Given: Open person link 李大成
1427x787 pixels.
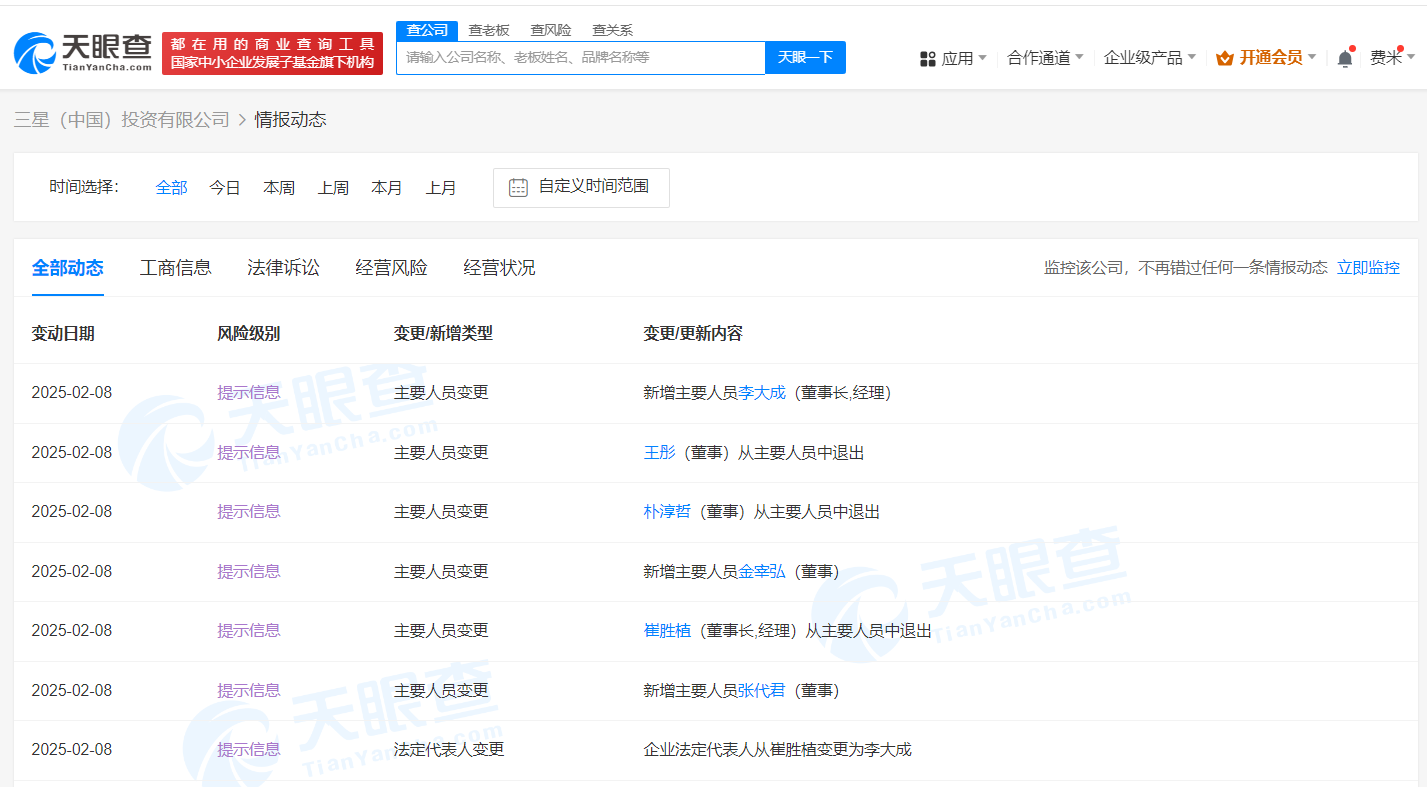Looking at the screenshot, I should click(x=762, y=392).
